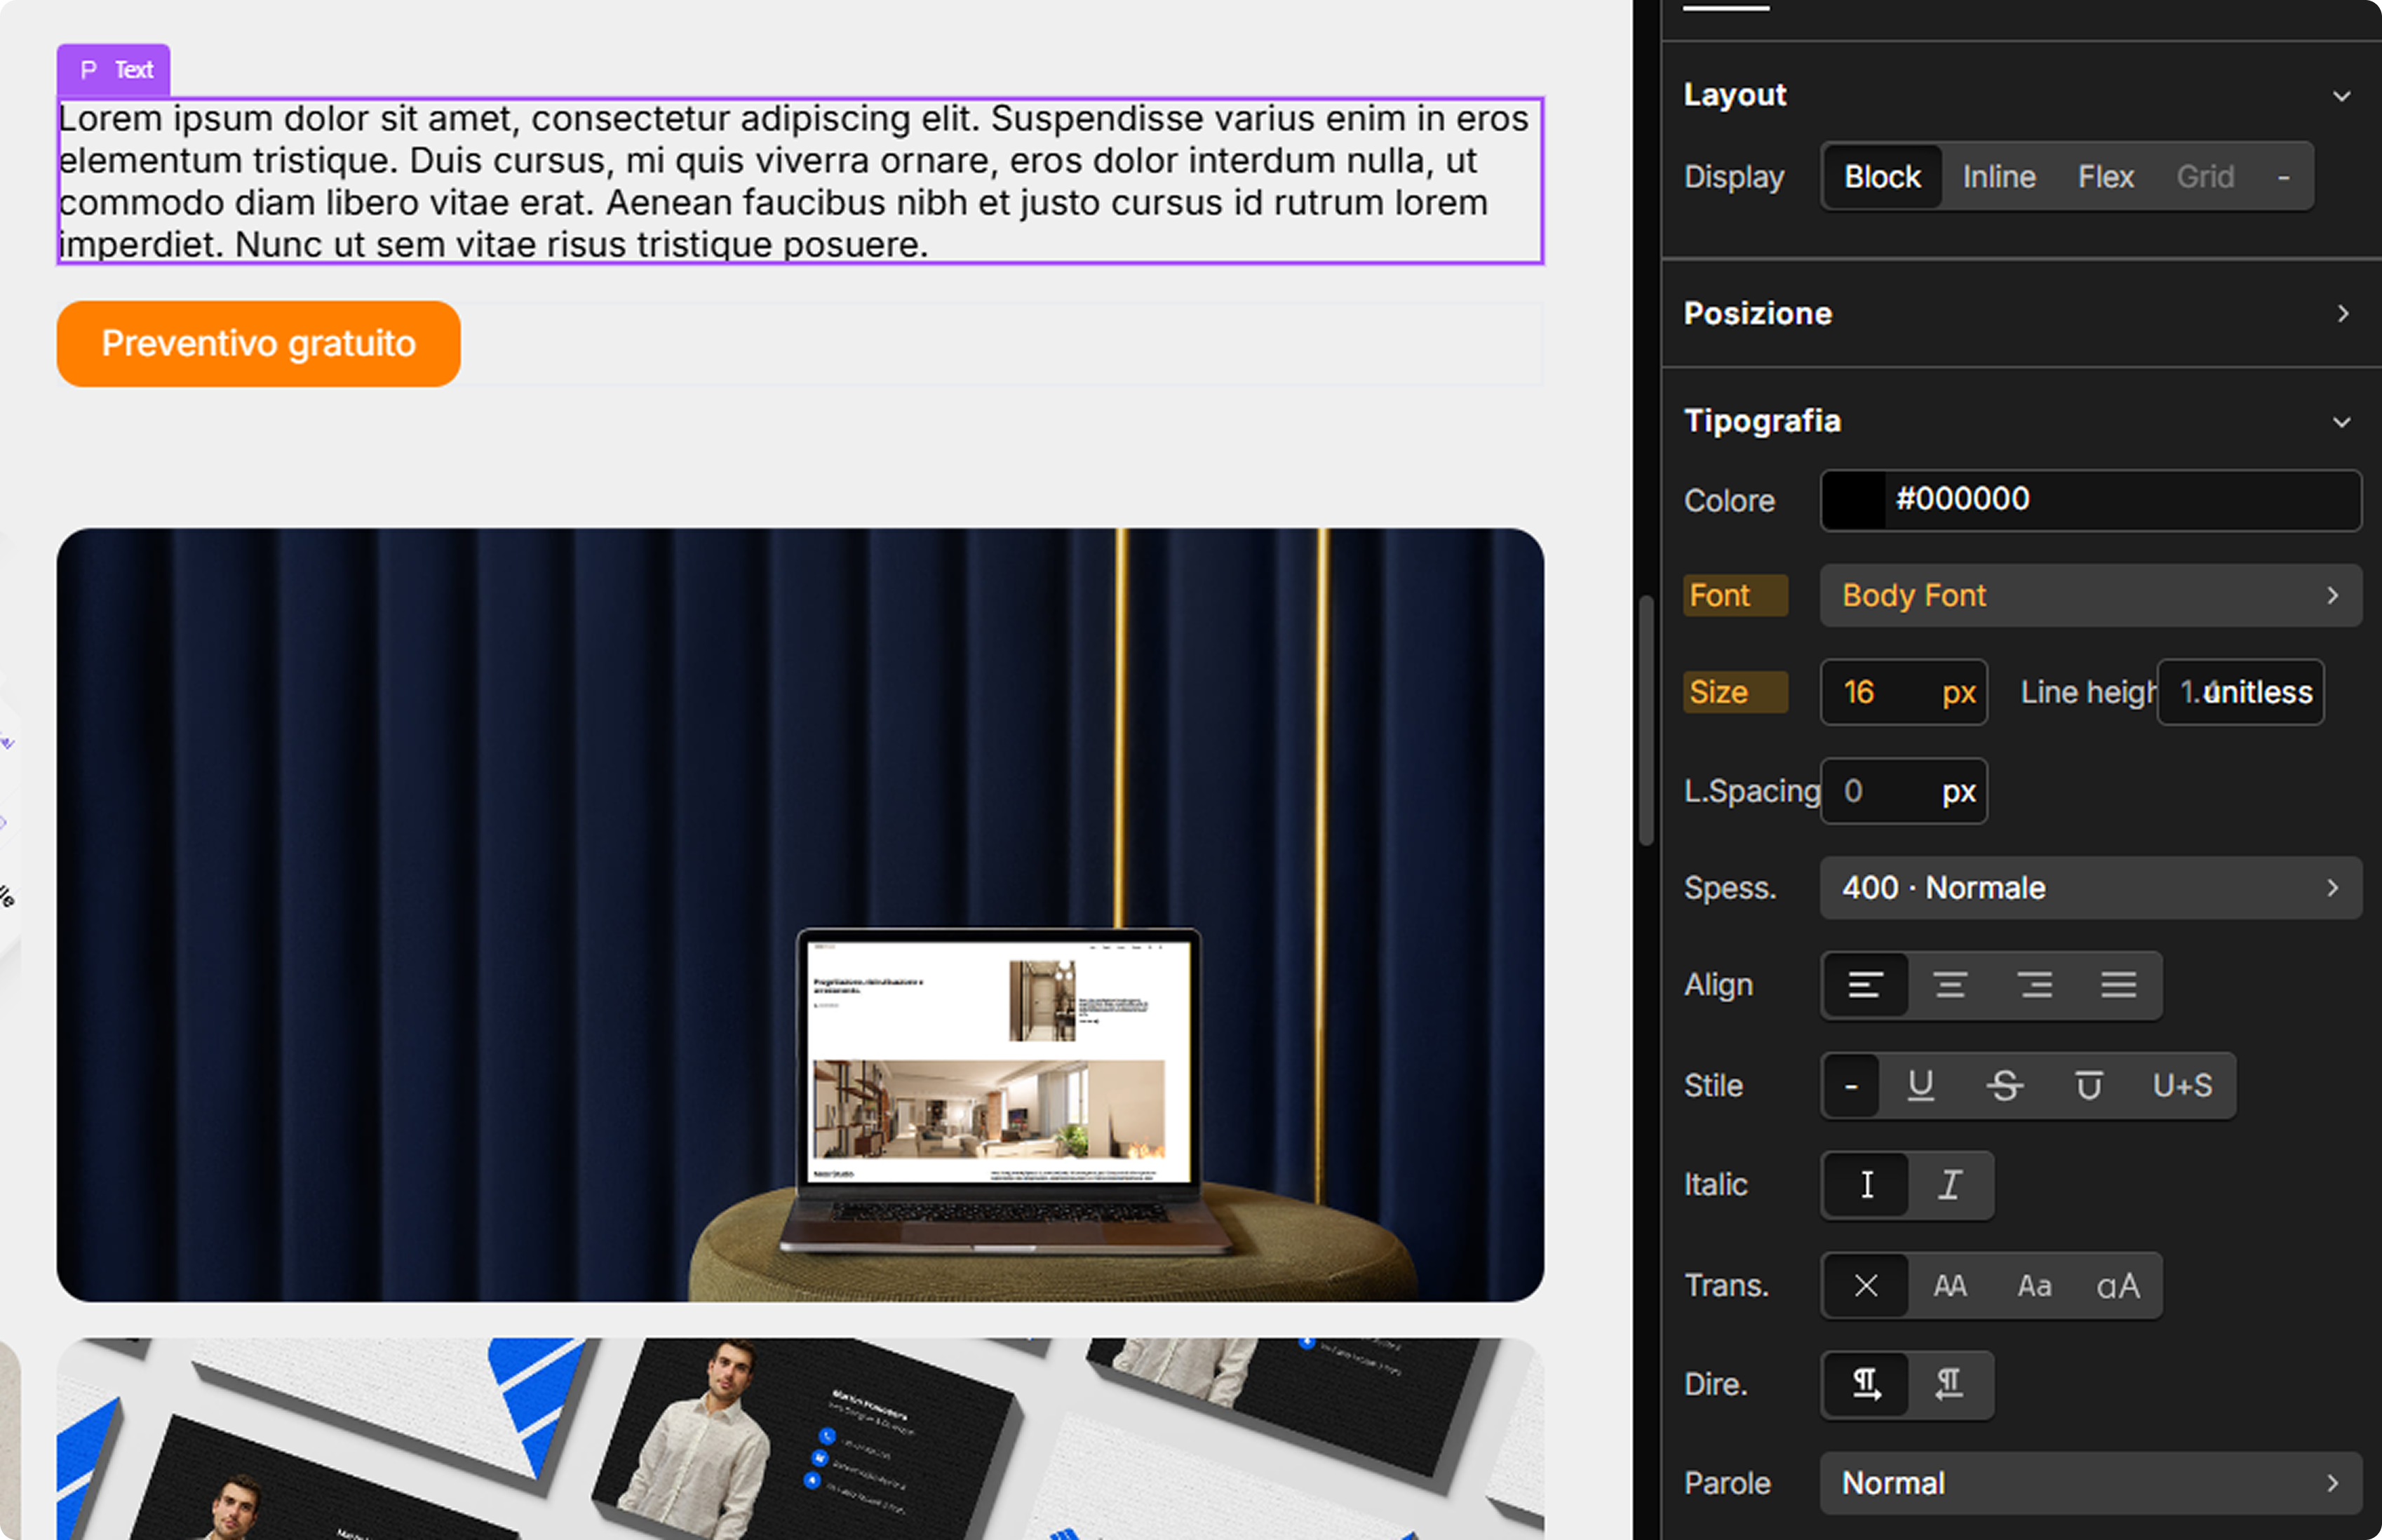Change the letter spacing px unit
2382x1540 pixels.
click(1958, 792)
